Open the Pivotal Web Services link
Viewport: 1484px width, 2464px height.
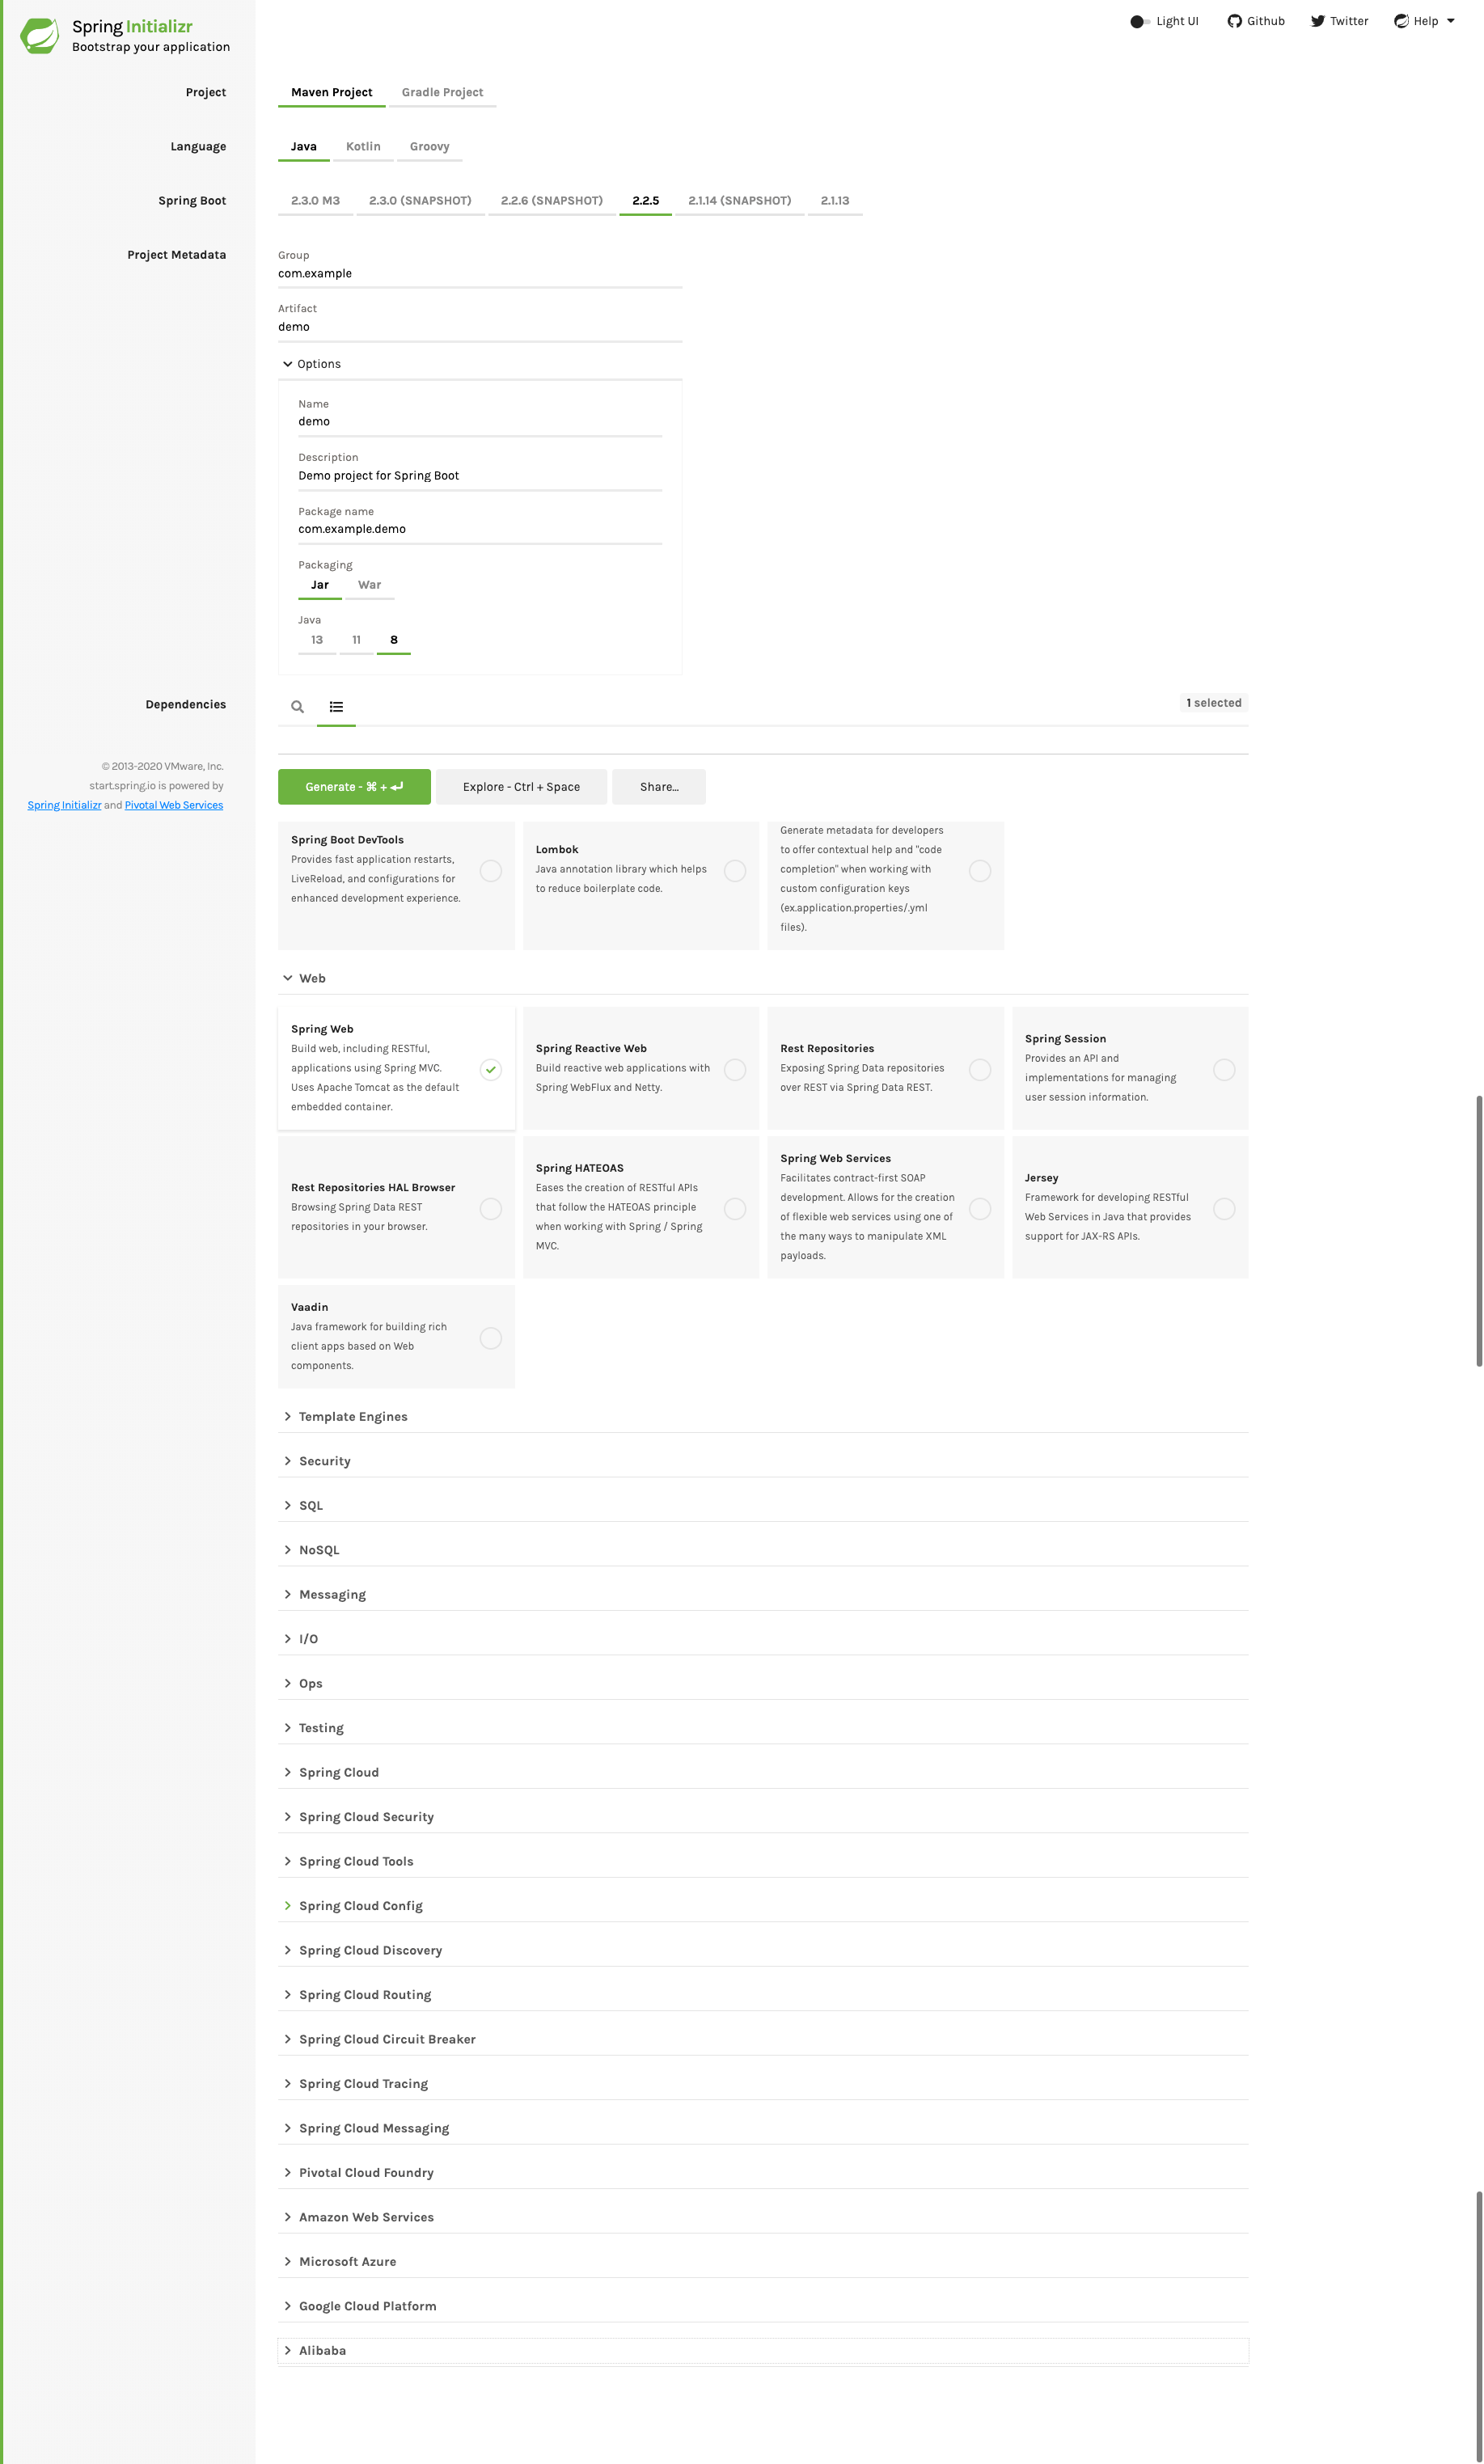tap(174, 806)
